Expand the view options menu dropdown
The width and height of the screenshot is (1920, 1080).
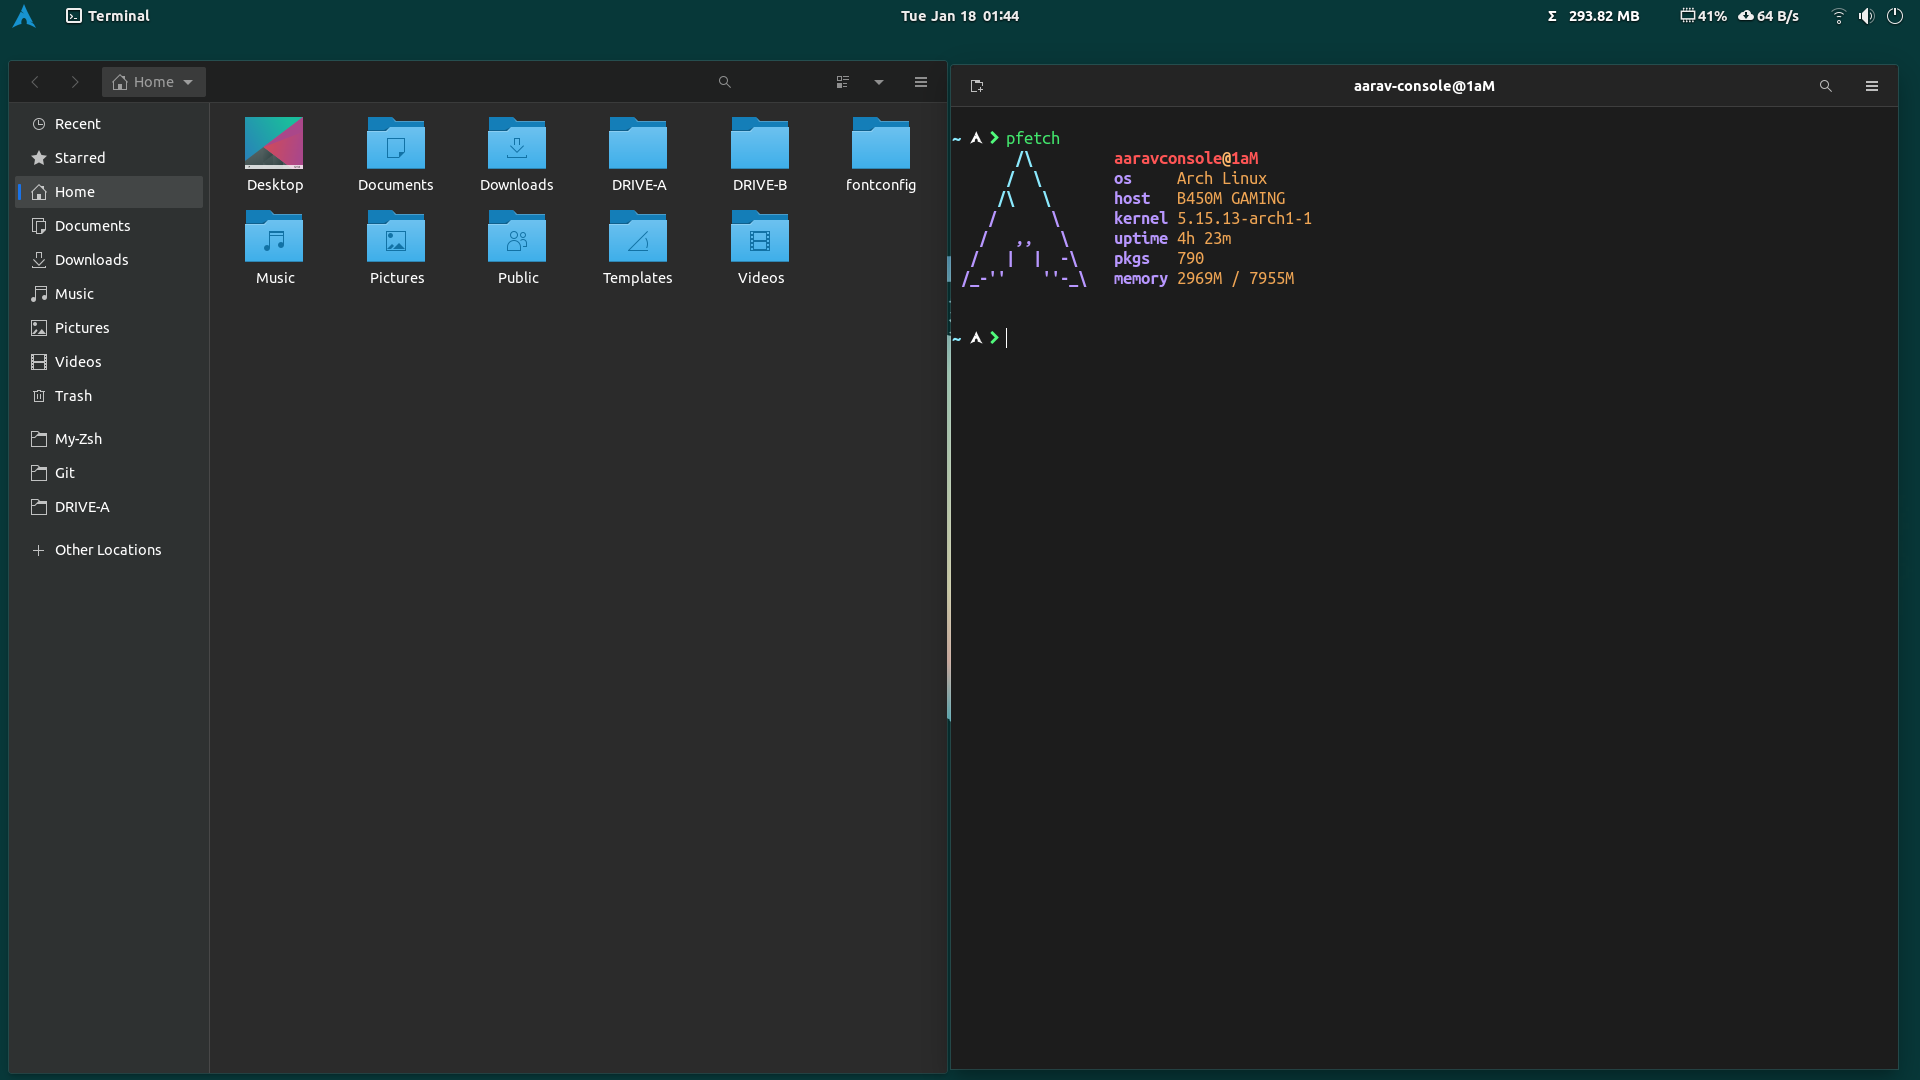pyautogui.click(x=880, y=82)
